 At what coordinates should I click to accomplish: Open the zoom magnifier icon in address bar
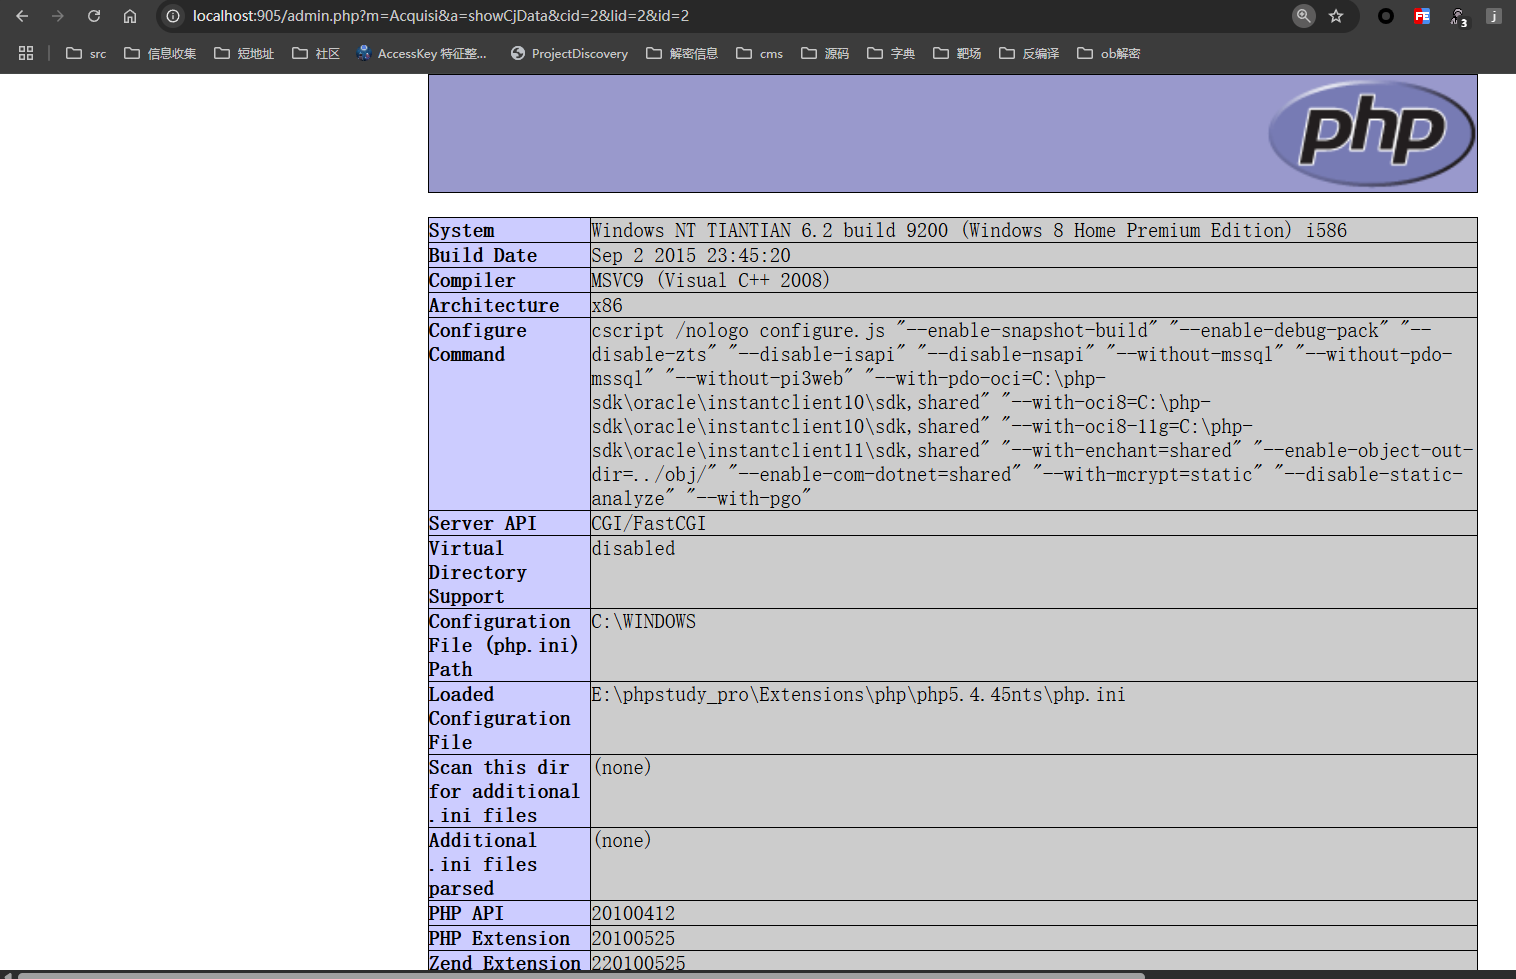1303,16
